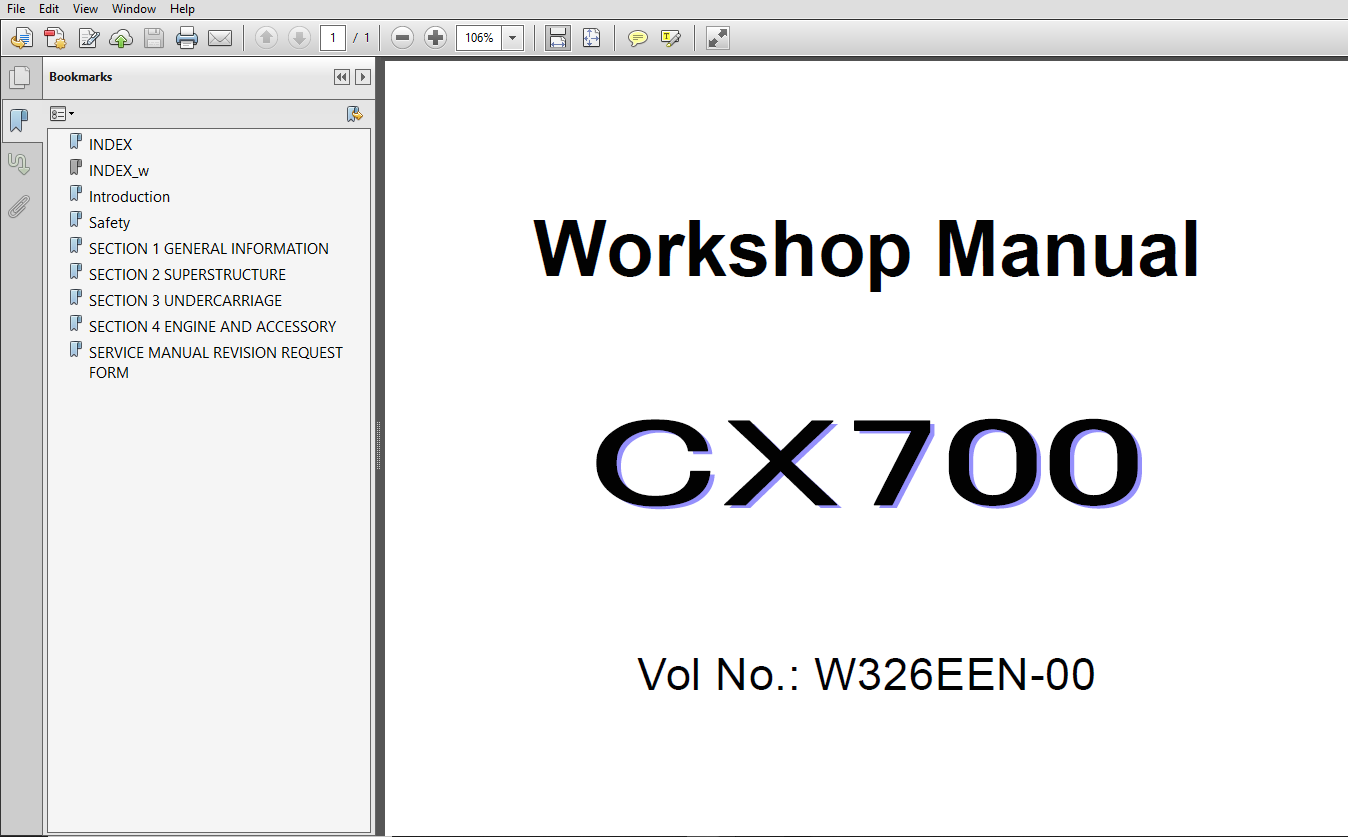Open the File menu
The image size is (1348, 837).
tap(17, 9)
